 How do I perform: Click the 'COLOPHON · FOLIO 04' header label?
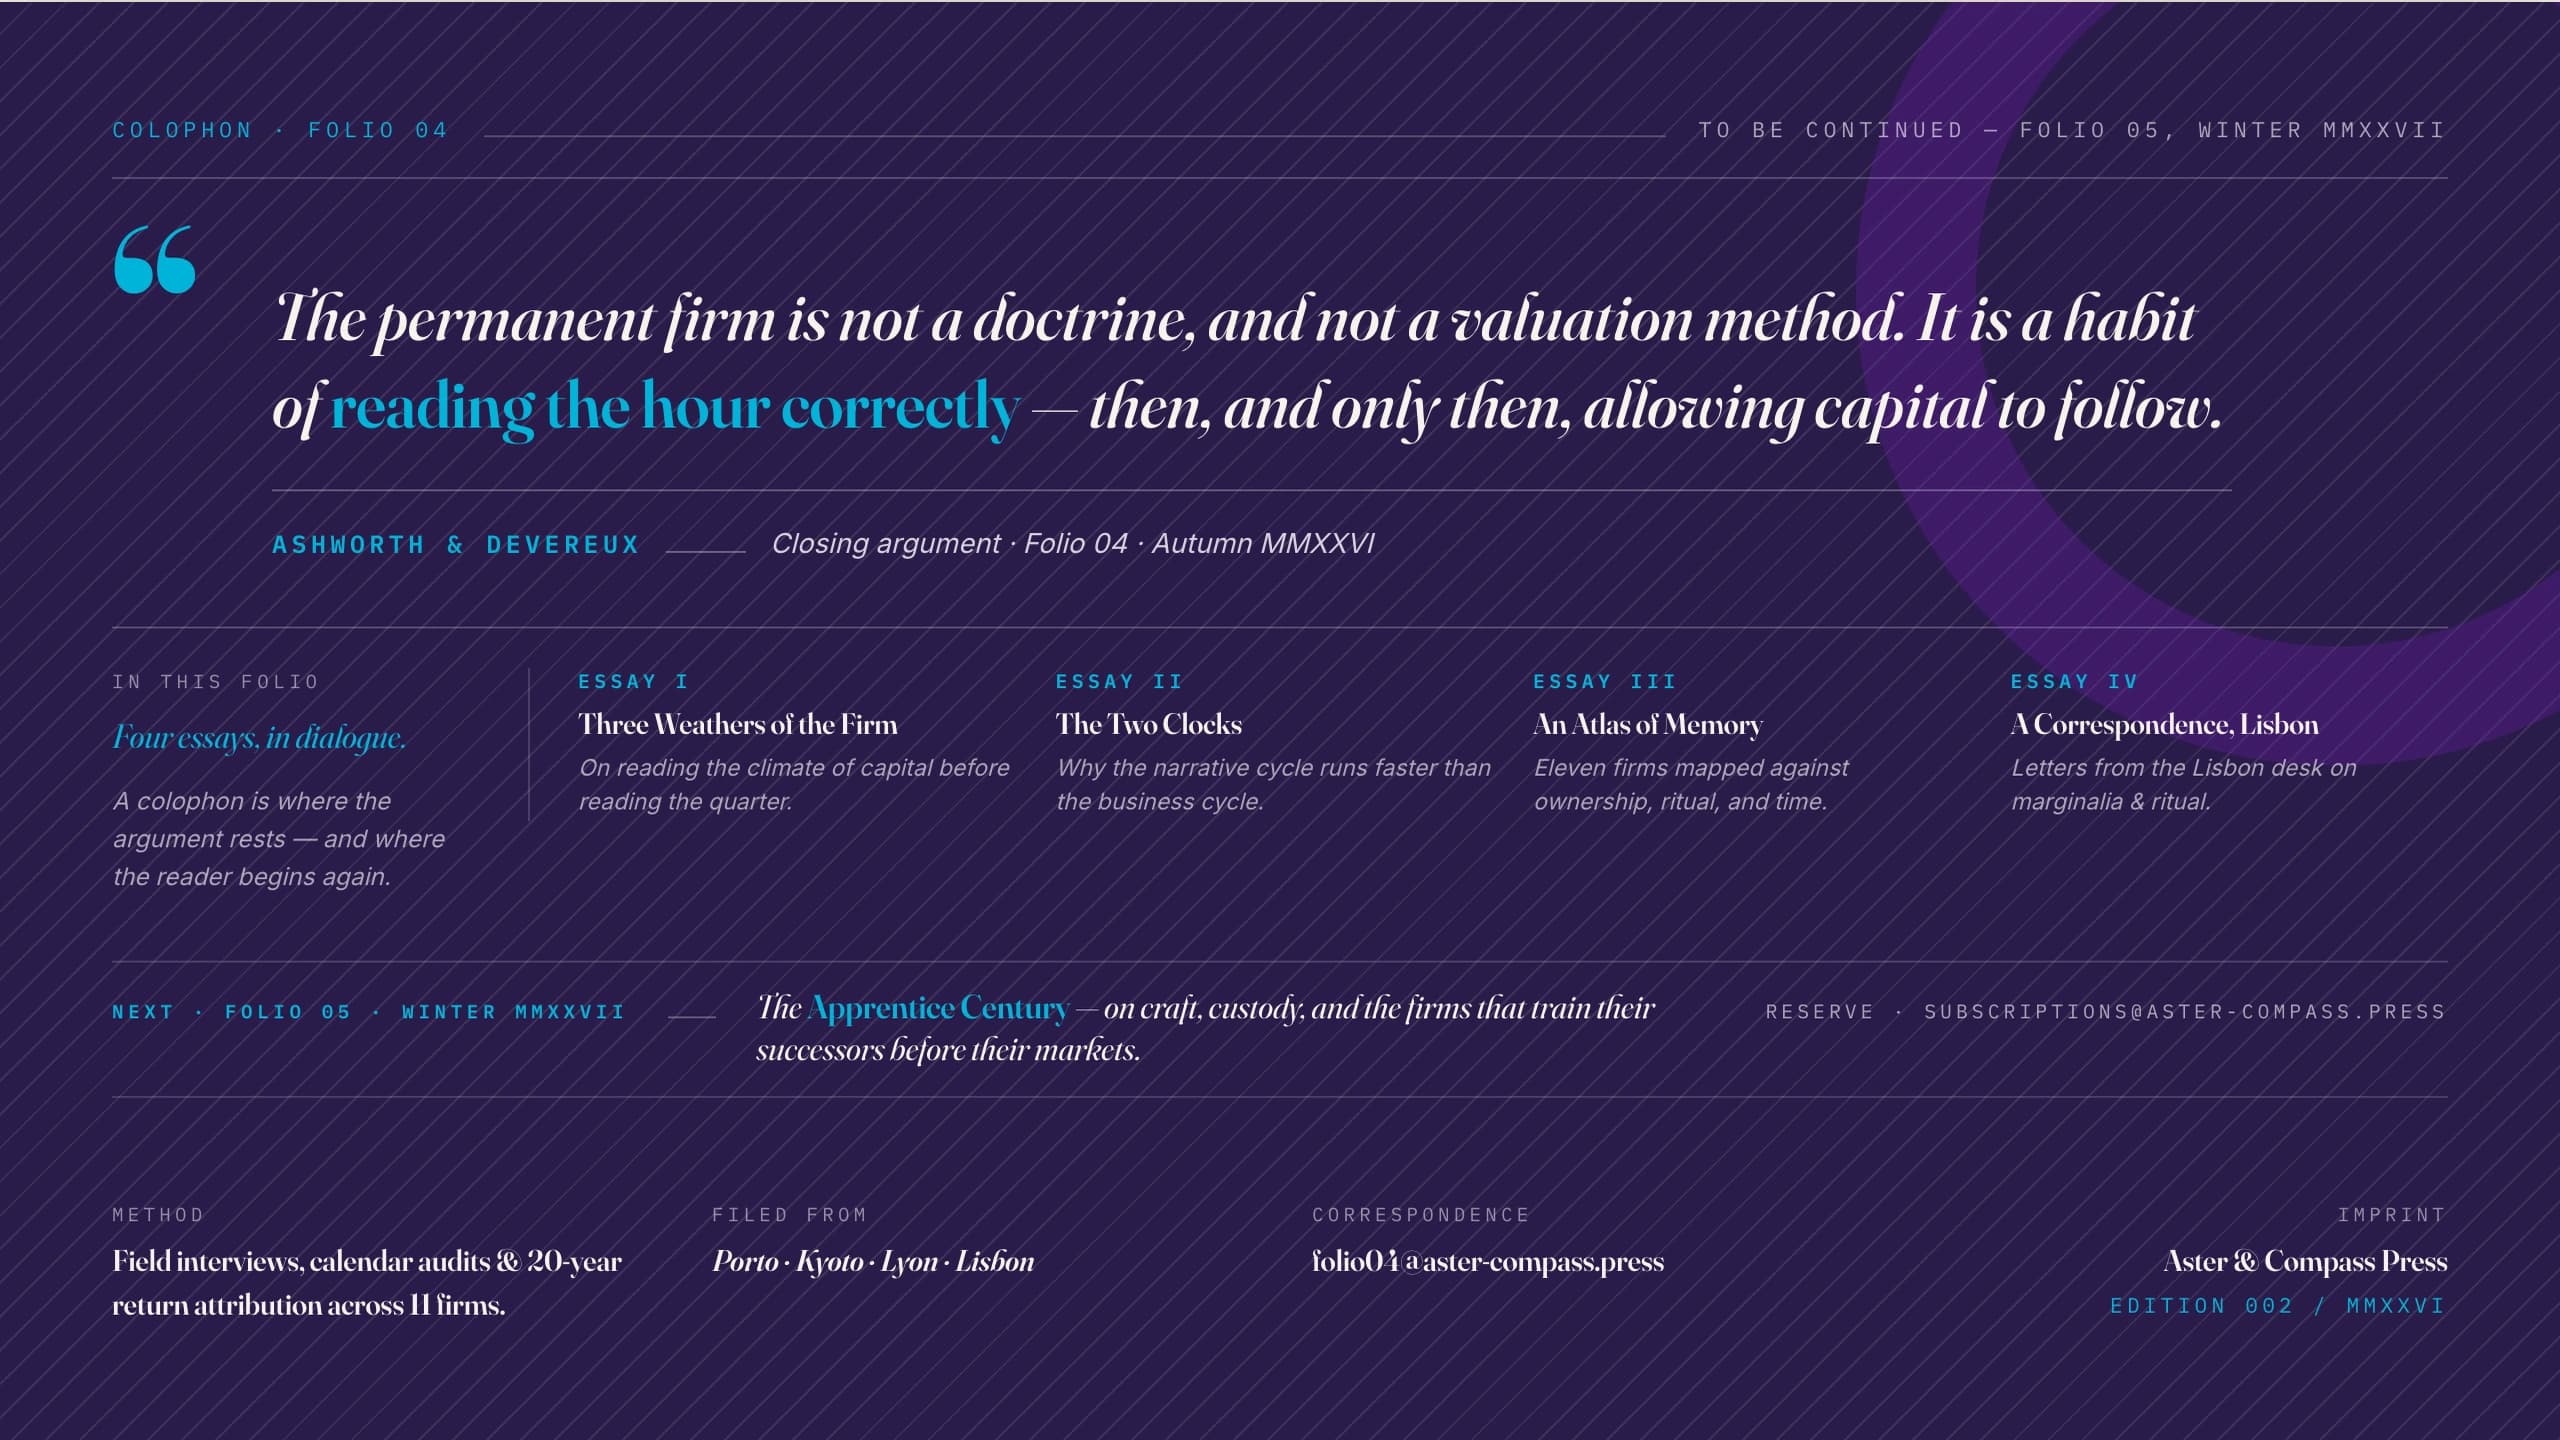point(280,130)
